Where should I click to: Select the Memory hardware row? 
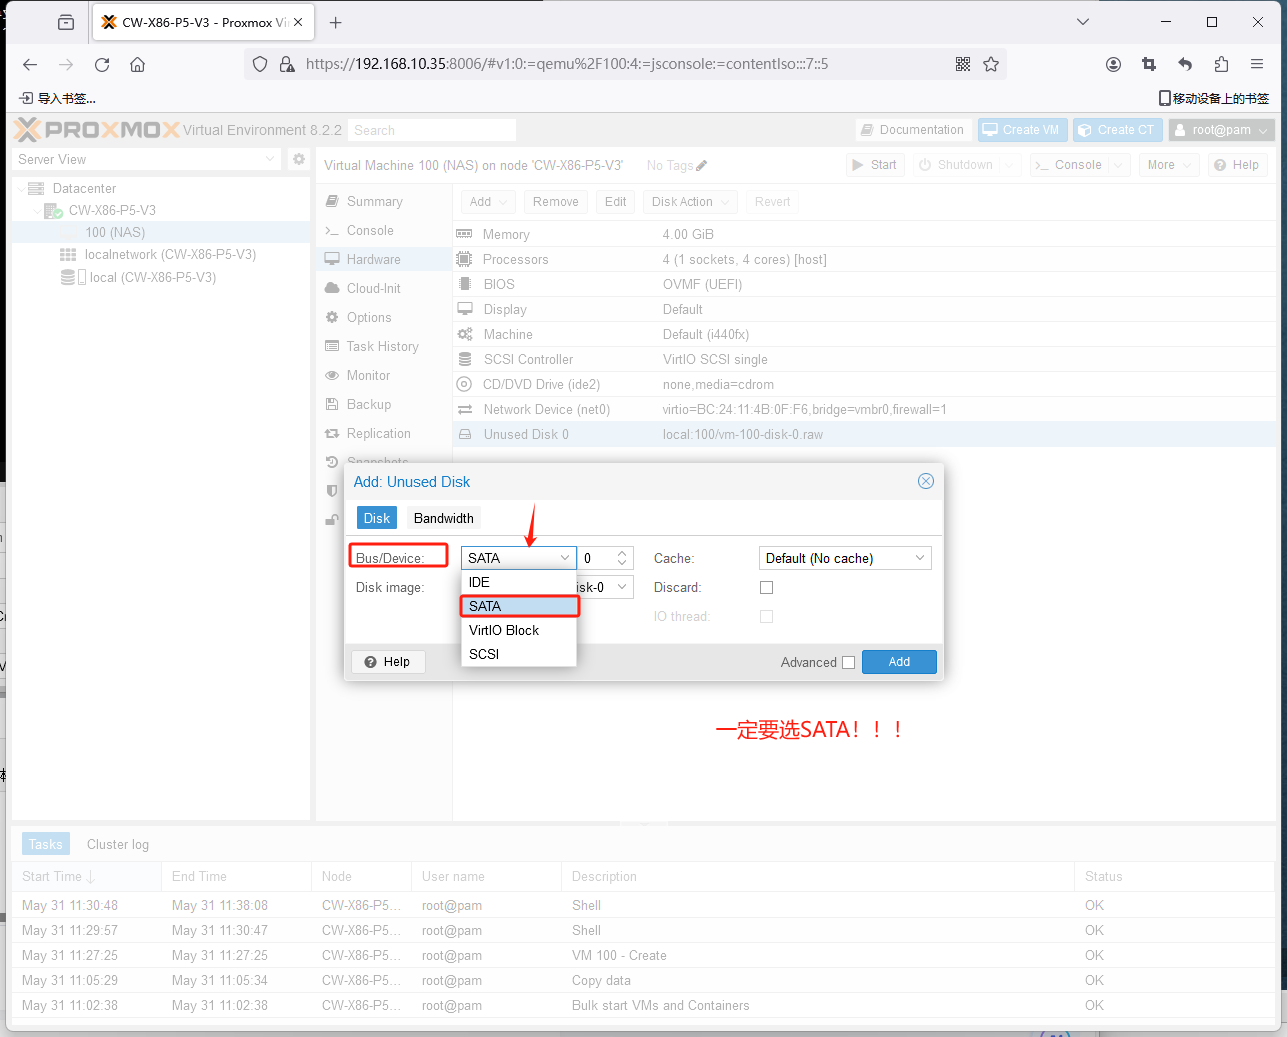[x=865, y=234]
